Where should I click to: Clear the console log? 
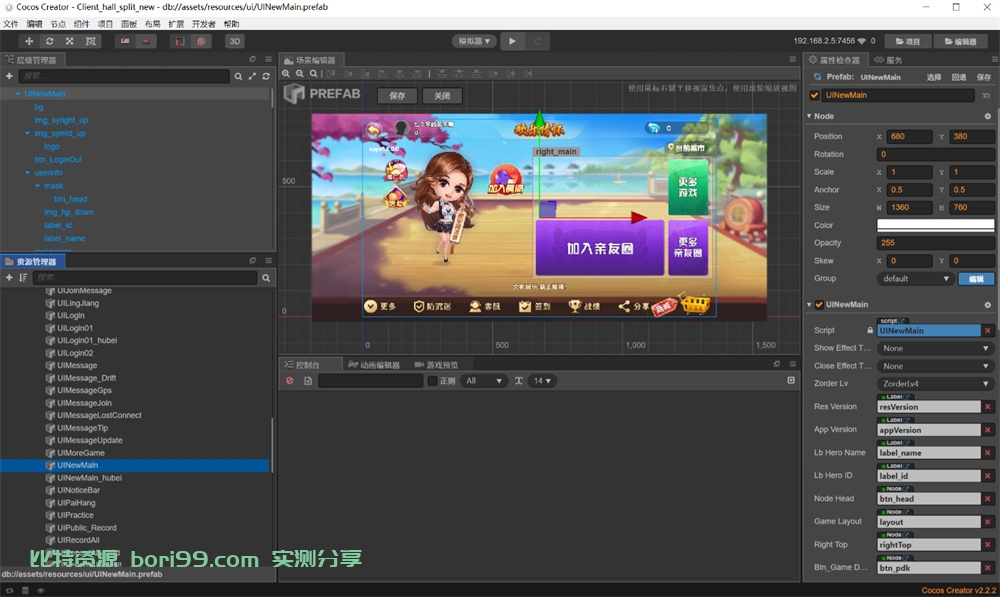290,381
